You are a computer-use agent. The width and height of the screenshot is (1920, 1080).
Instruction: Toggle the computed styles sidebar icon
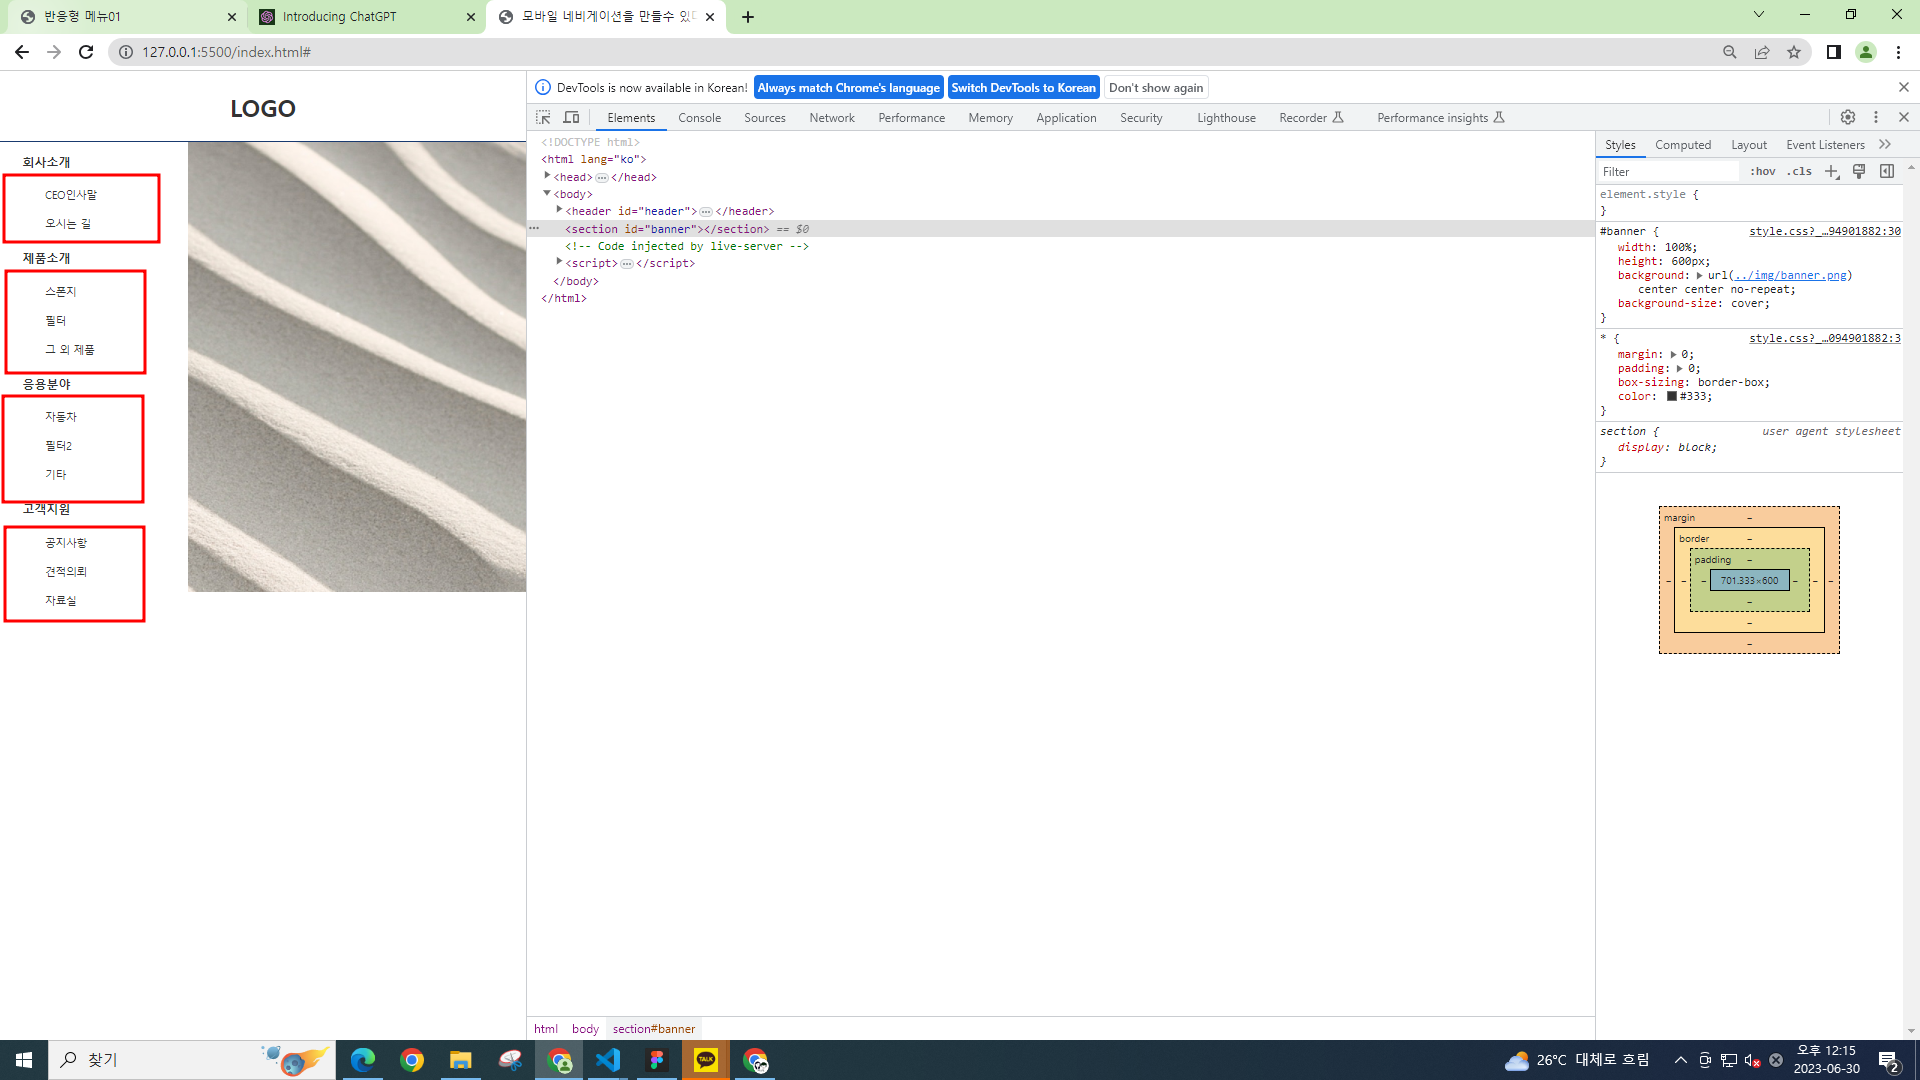pos(1887,171)
